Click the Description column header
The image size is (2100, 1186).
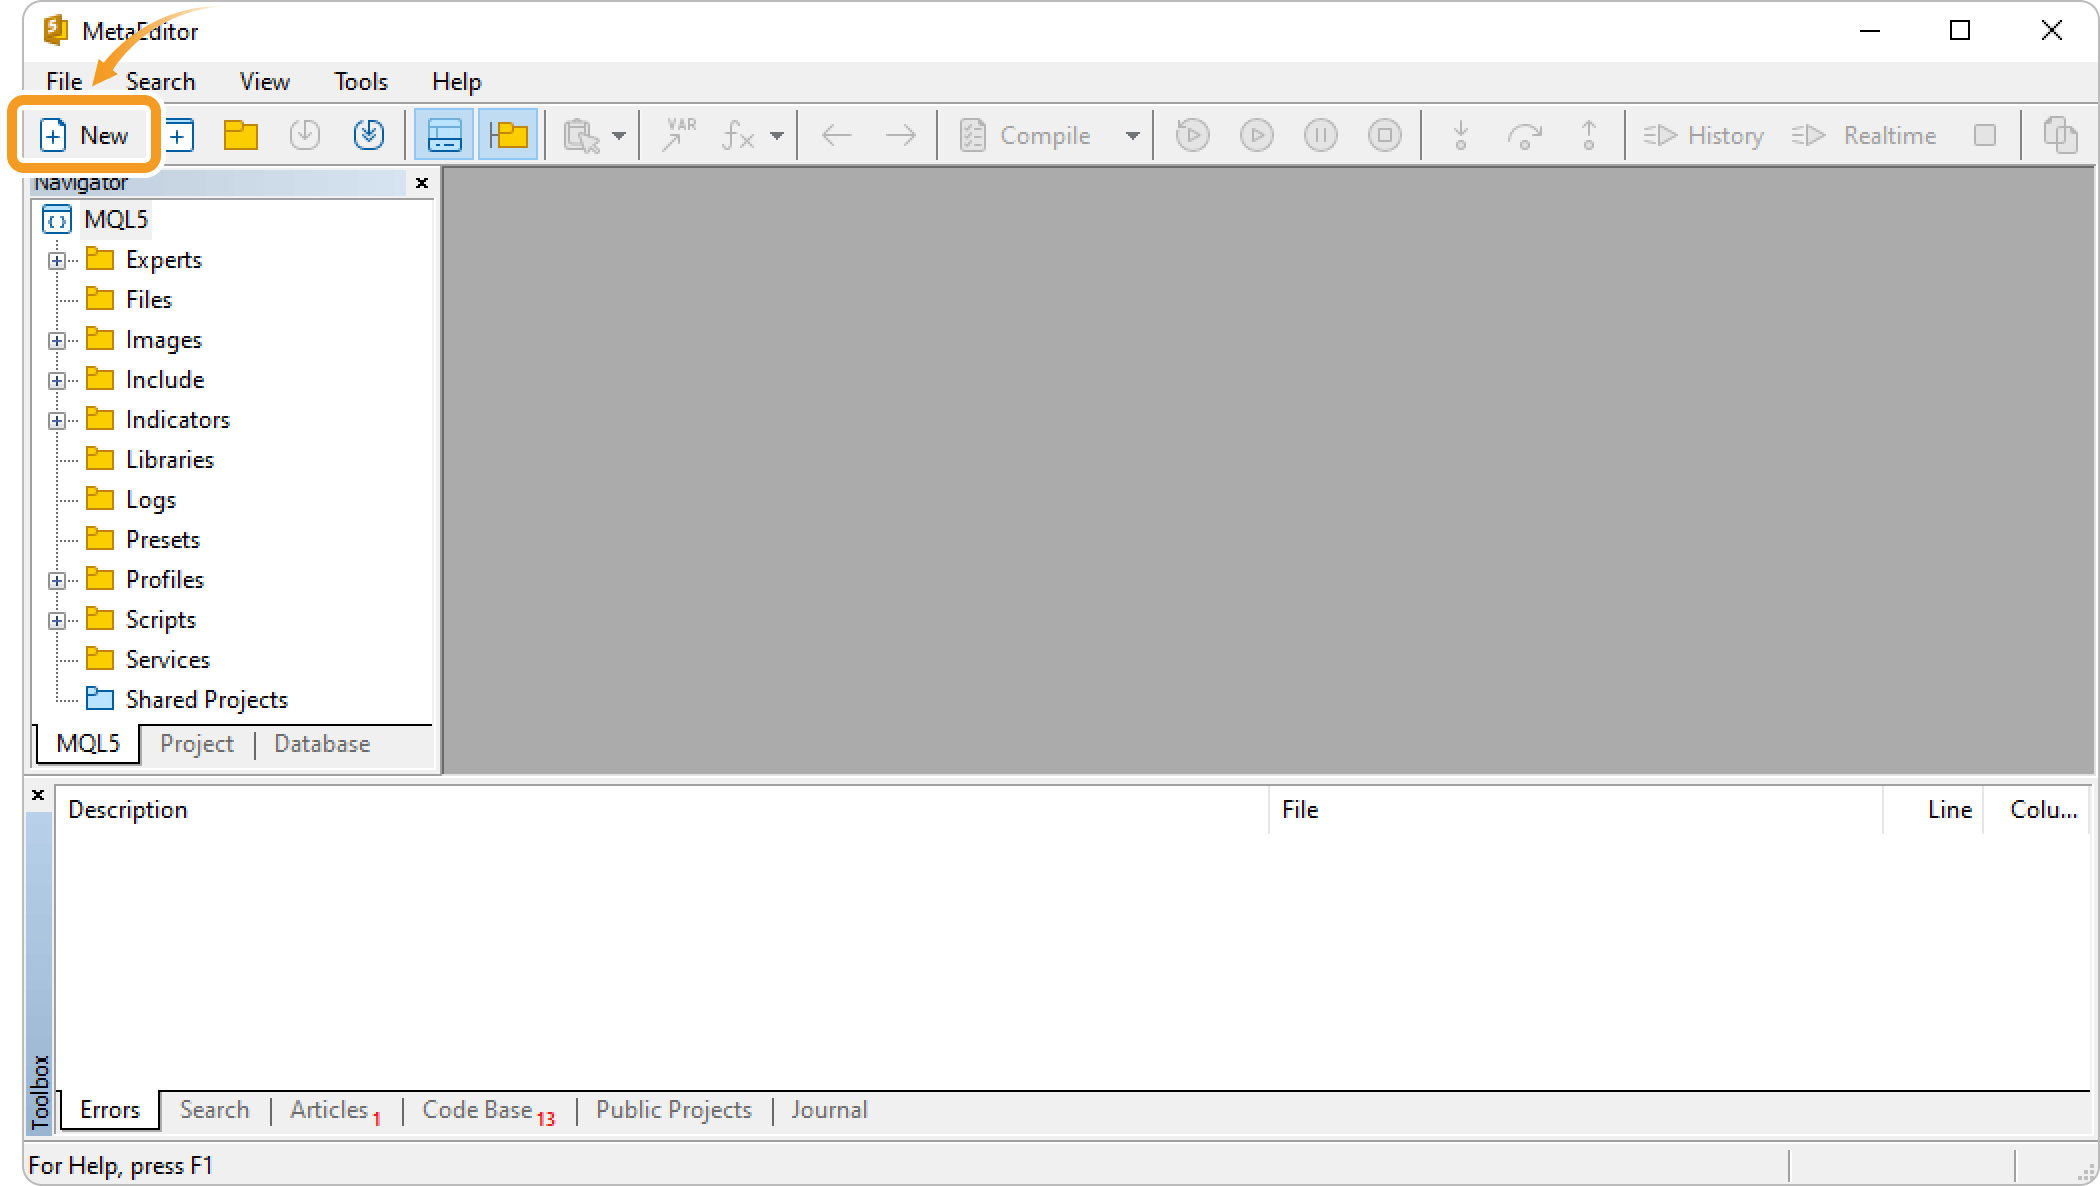click(x=662, y=810)
